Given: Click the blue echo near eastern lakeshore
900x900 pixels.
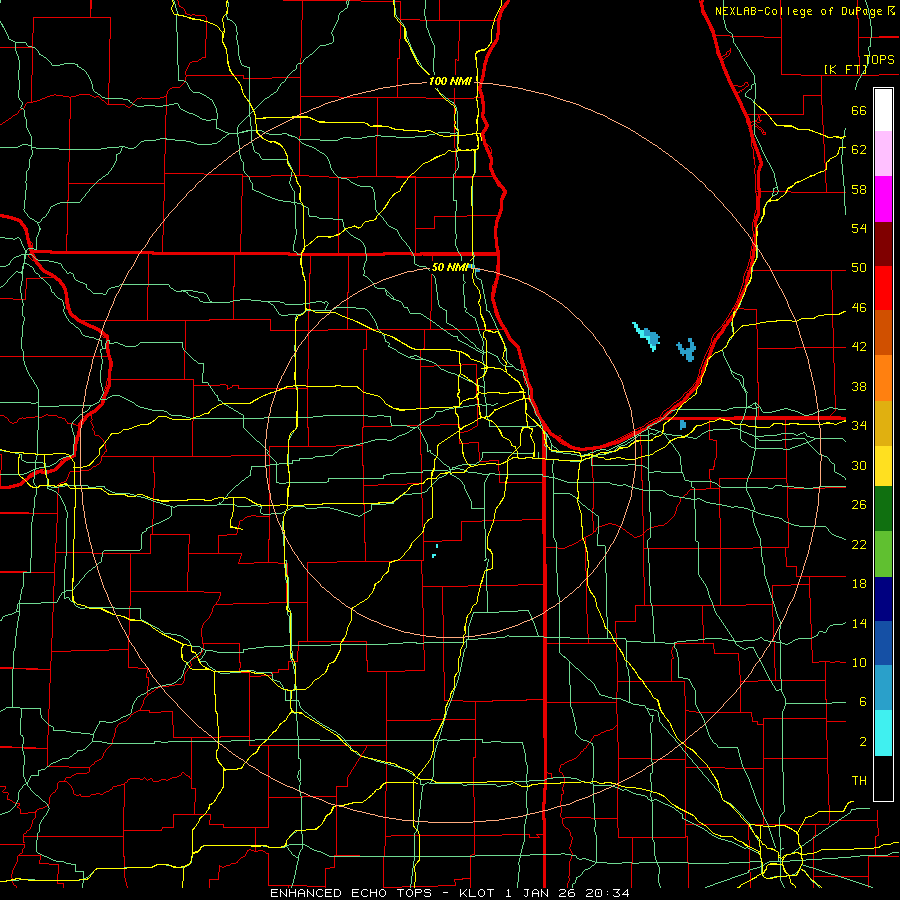Looking at the screenshot, I should click(x=686, y=350).
